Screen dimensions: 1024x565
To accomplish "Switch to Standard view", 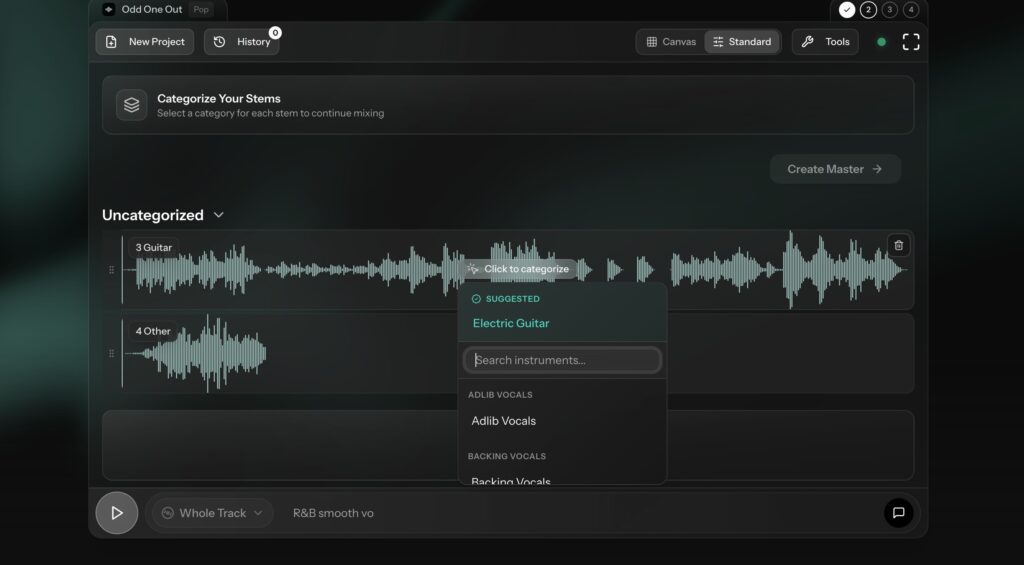I will pyautogui.click(x=742, y=42).
